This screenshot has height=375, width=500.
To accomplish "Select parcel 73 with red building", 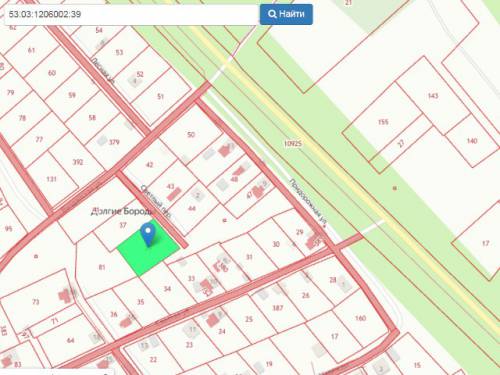I will [36, 302].
